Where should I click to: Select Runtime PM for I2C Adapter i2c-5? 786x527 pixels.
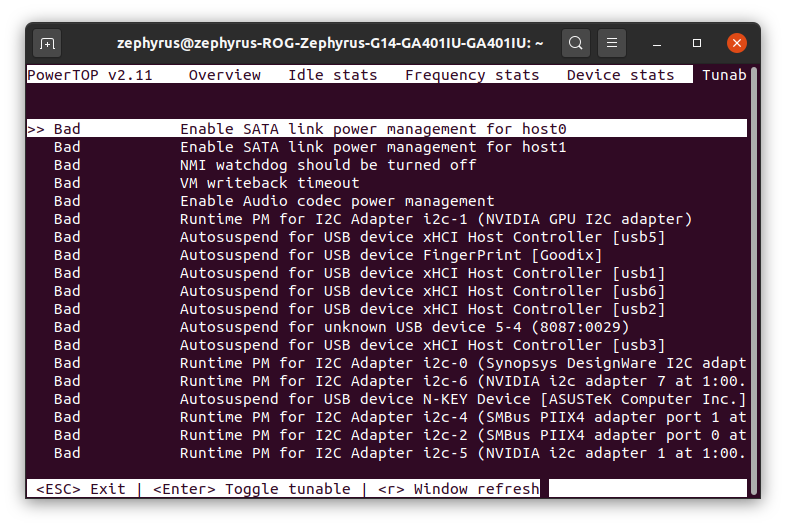pyautogui.click(x=386, y=454)
